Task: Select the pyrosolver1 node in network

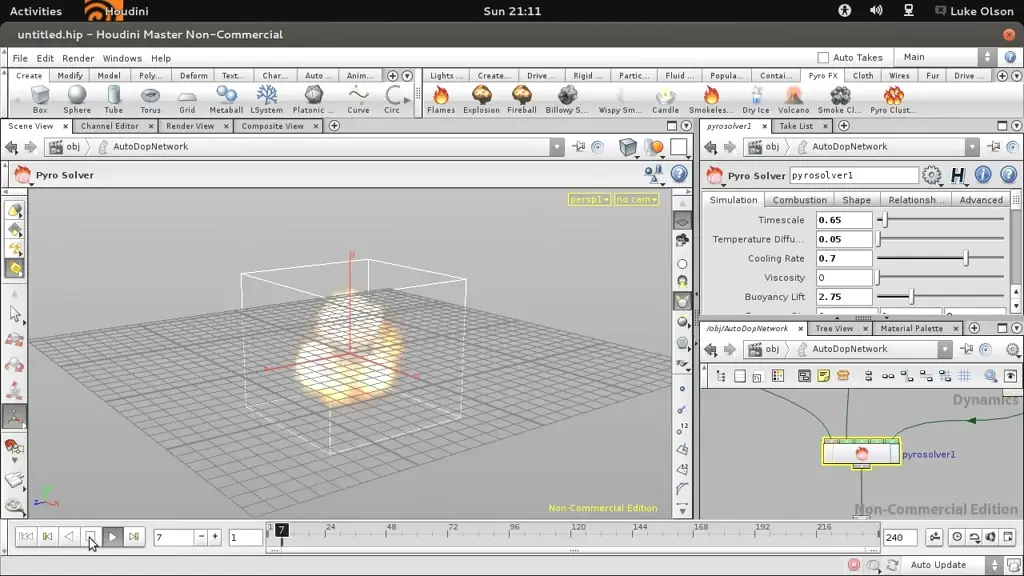Action: [861, 453]
